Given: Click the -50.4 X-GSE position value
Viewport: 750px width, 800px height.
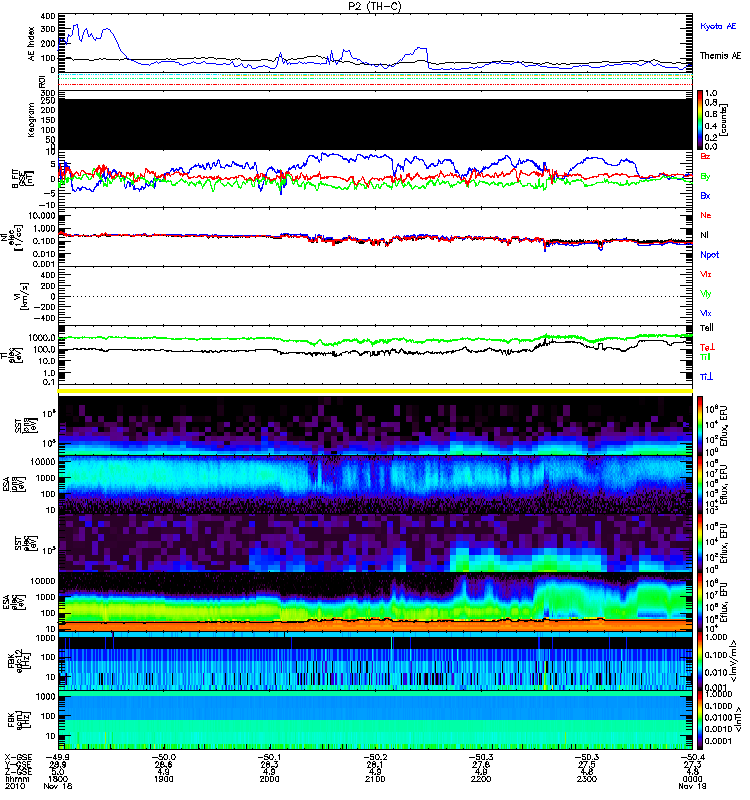Looking at the screenshot, I should pyautogui.click(x=692, y=757).
